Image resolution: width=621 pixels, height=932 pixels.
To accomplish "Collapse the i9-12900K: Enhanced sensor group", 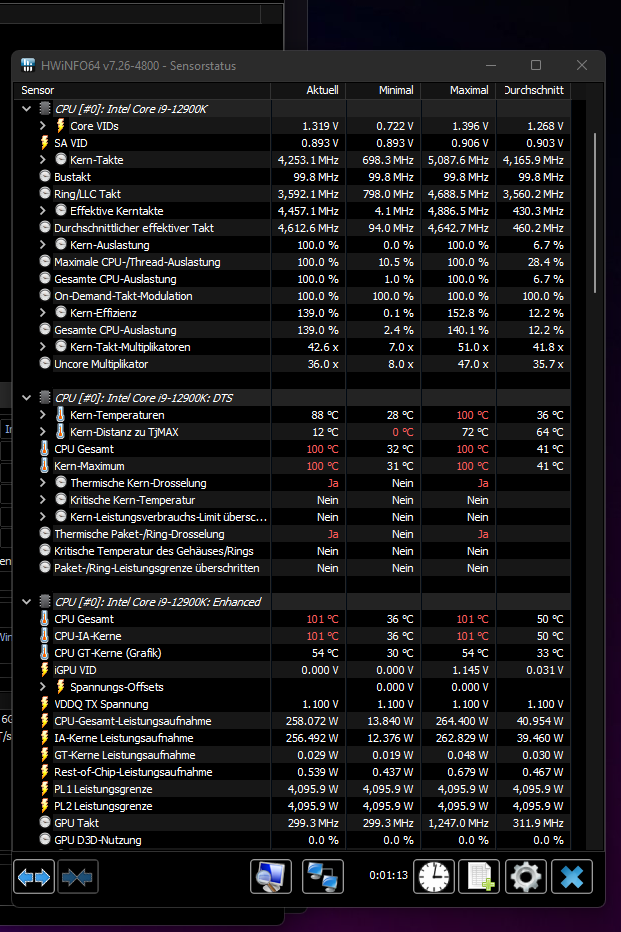I will tap(26, 602).
